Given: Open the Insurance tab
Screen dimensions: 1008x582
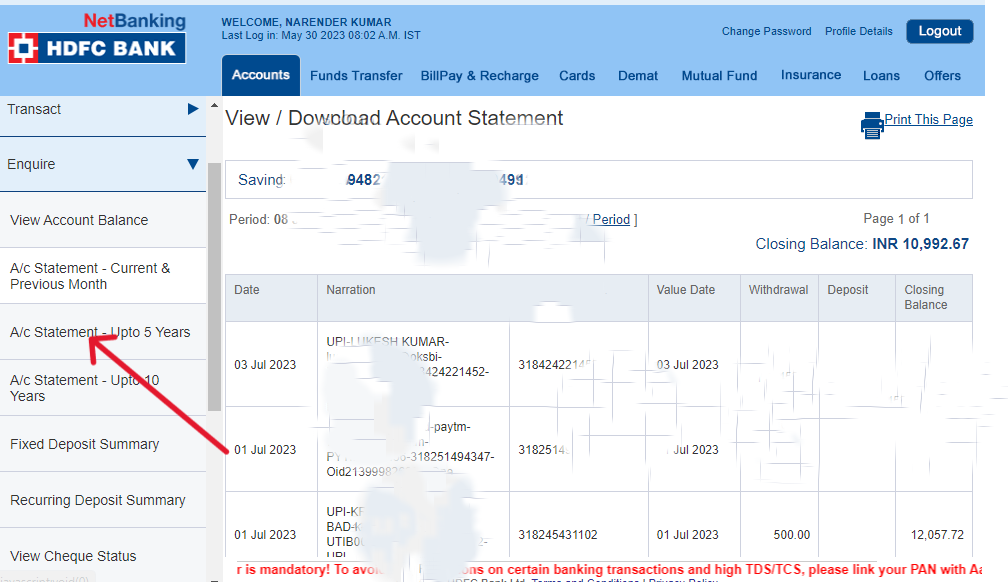Looking at the screenshot, I should point(811,75).
